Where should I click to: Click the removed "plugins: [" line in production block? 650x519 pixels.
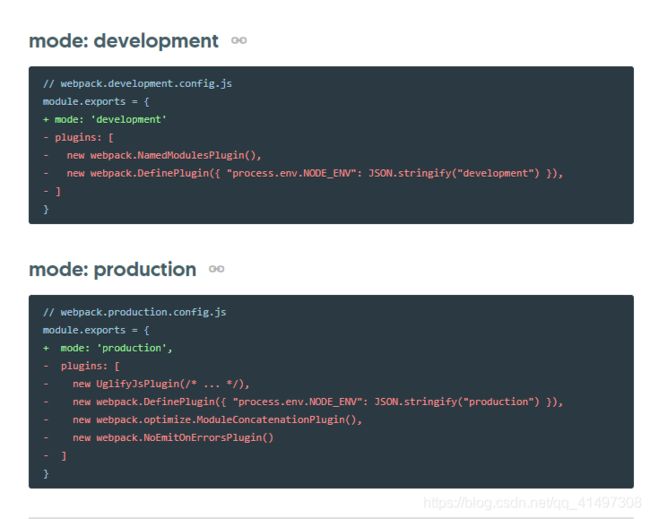pos(81,366)
